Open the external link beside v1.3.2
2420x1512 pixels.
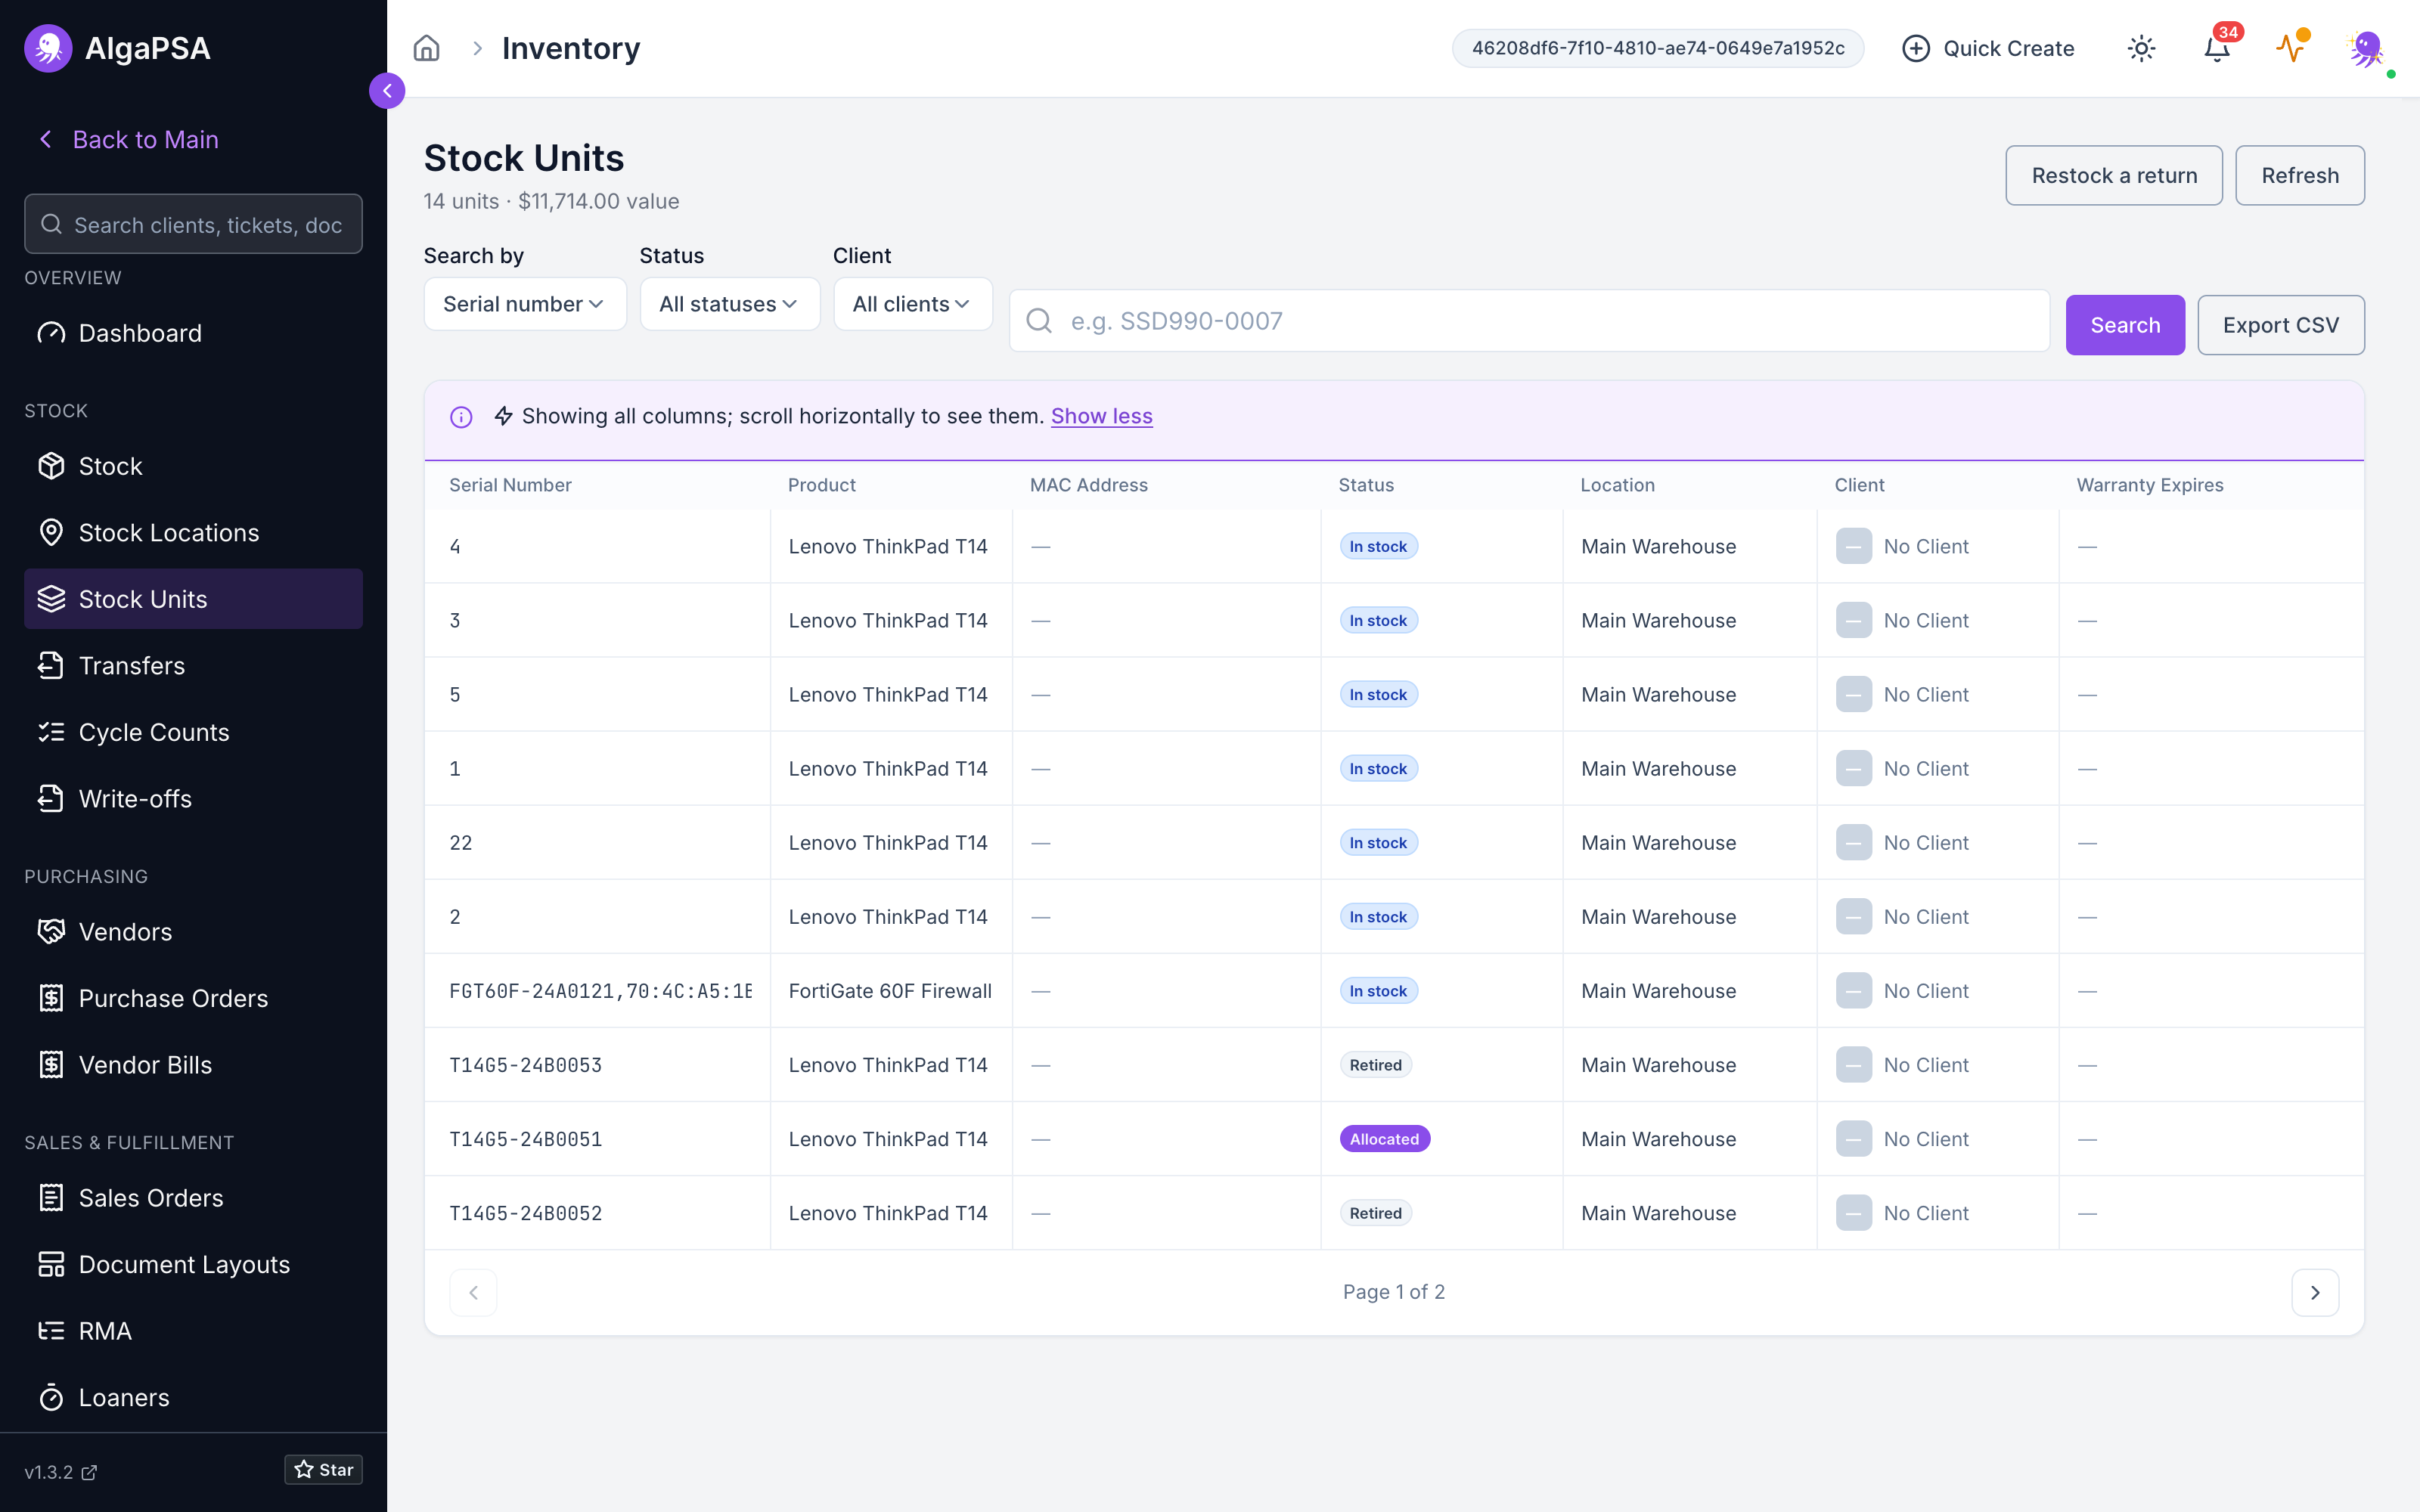point(89,1472)
